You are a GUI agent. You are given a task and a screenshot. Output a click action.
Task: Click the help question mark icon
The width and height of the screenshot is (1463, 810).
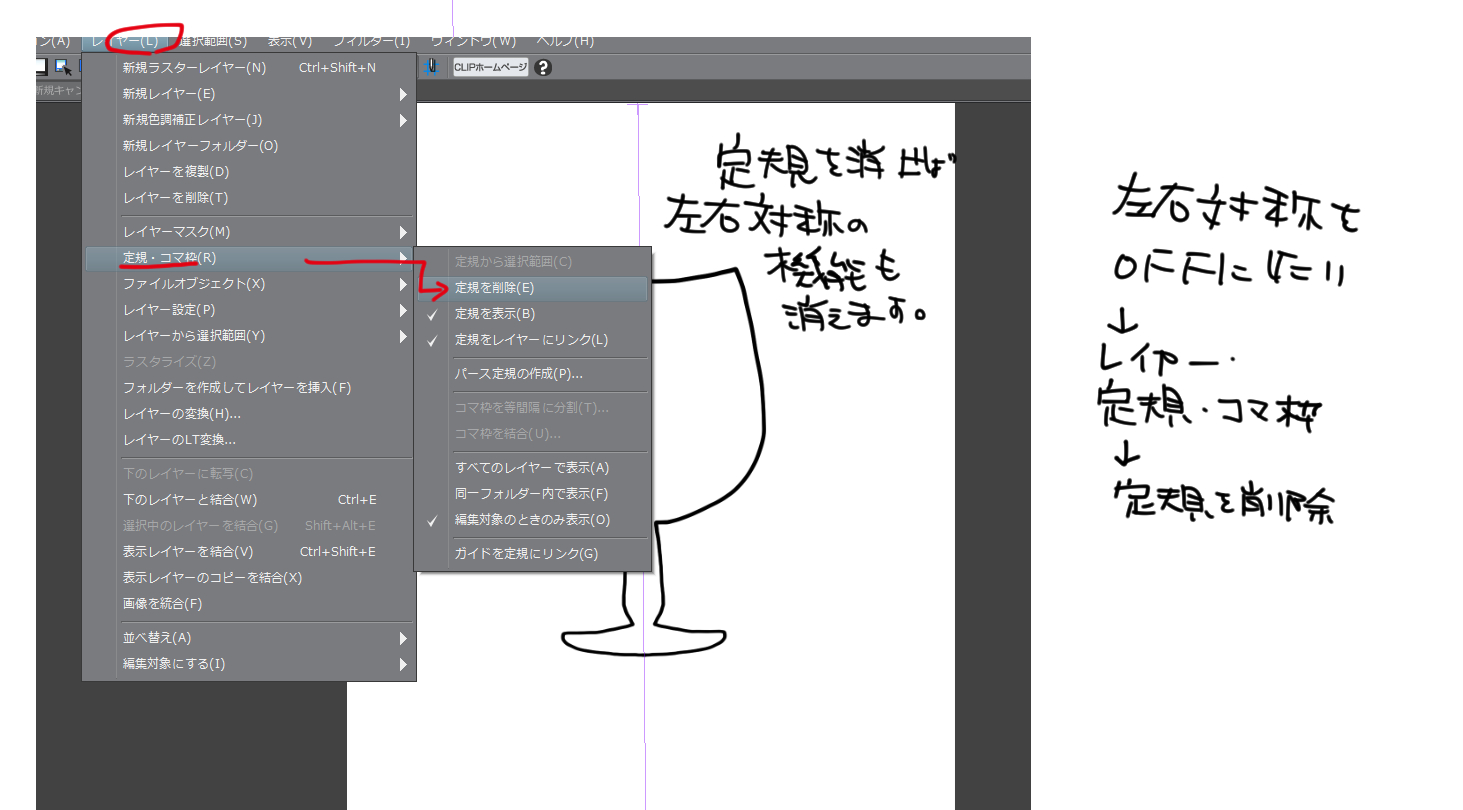pyautogui.click(x=543, y=67)
